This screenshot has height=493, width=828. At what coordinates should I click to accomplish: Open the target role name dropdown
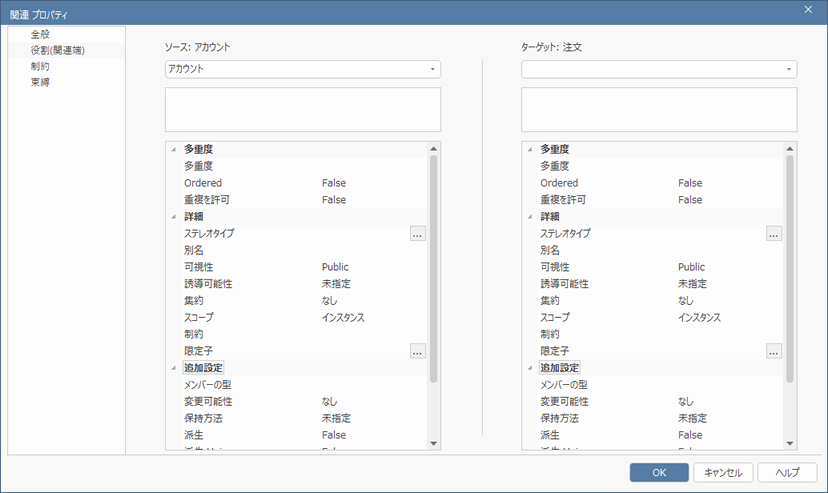[x=789, y=69]
